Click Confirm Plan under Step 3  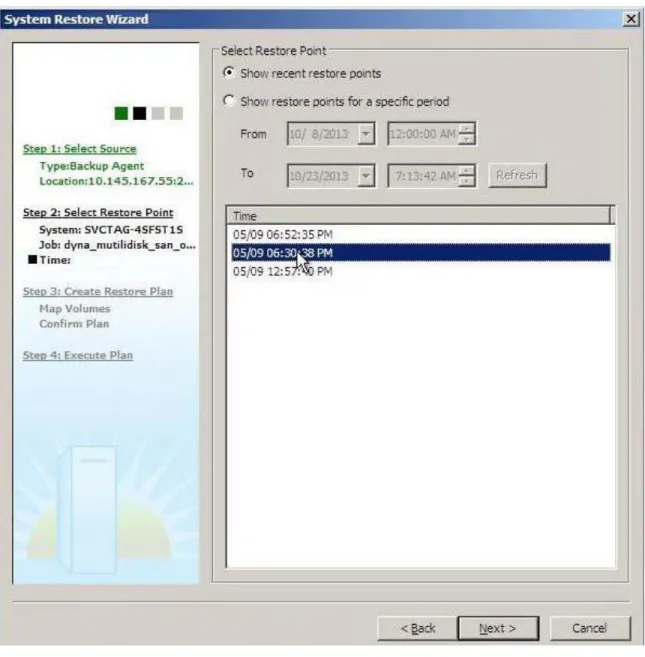tap(74, 323)
